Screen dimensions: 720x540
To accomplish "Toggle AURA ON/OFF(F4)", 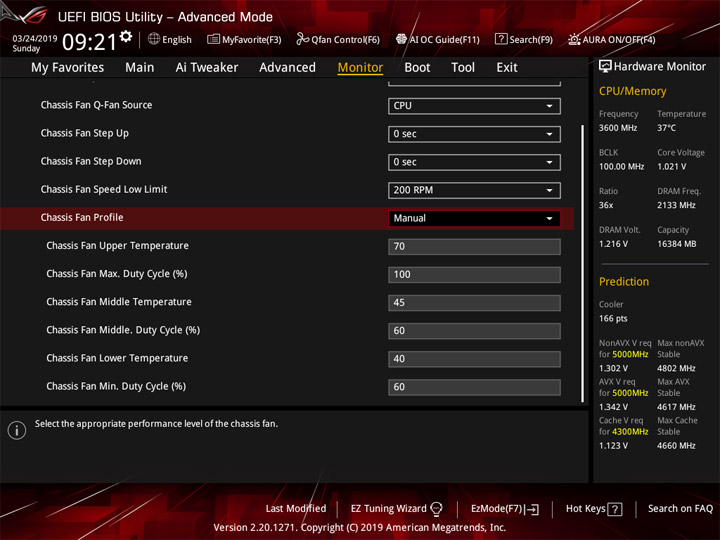I will point(612,39).
